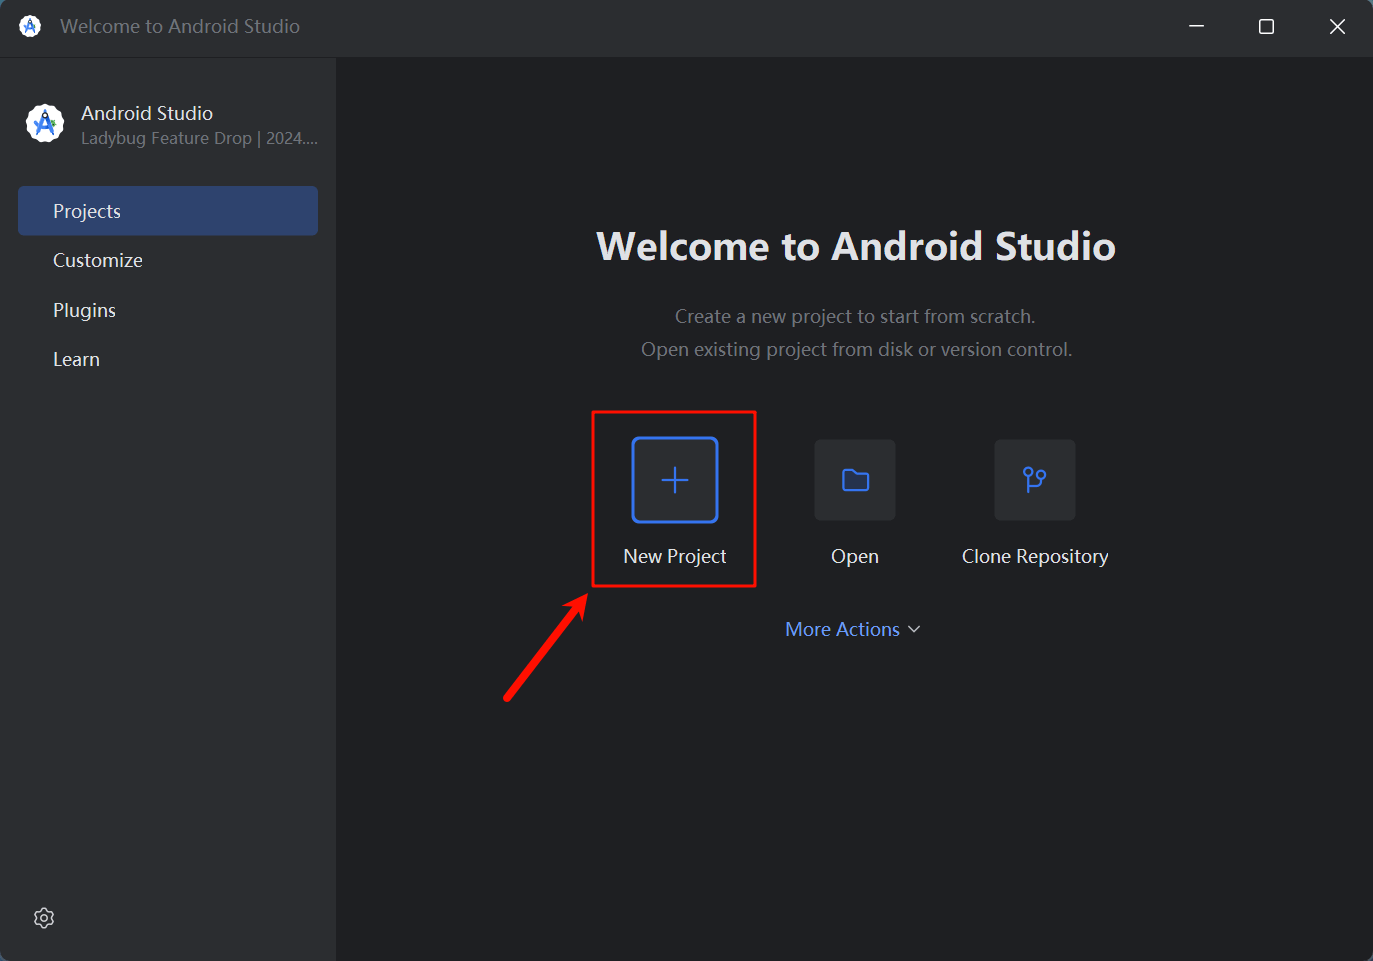Click the New Project plus icon
This screenshot has width=1373, height=961.
click(x=675, y=480)
